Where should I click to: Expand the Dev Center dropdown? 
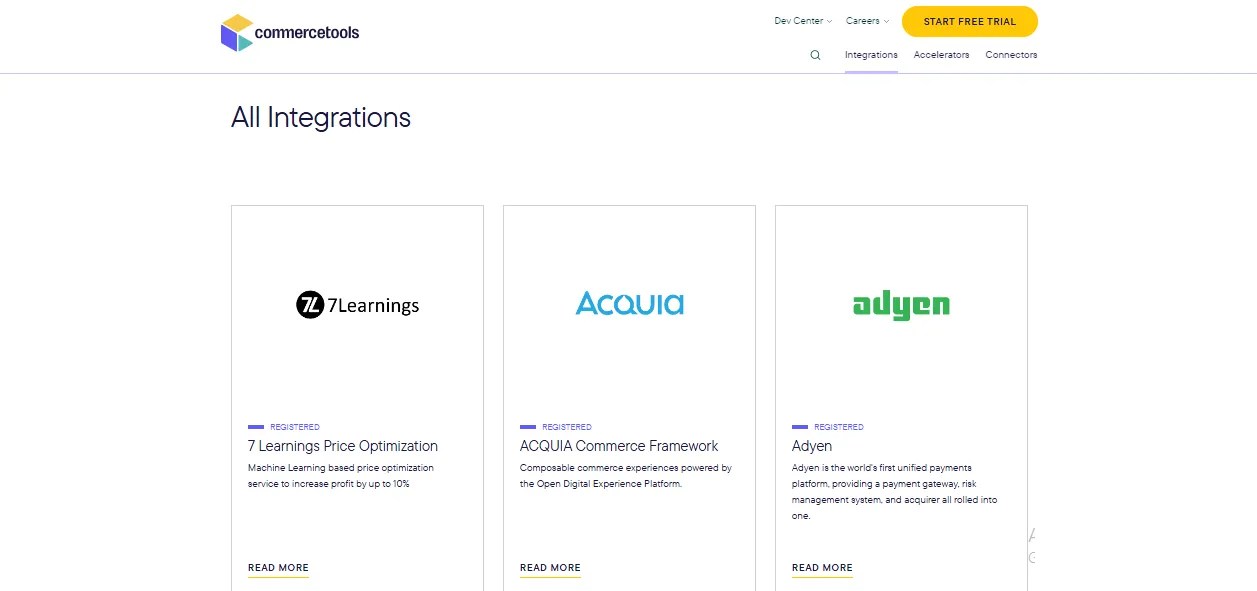pos(803,21)
